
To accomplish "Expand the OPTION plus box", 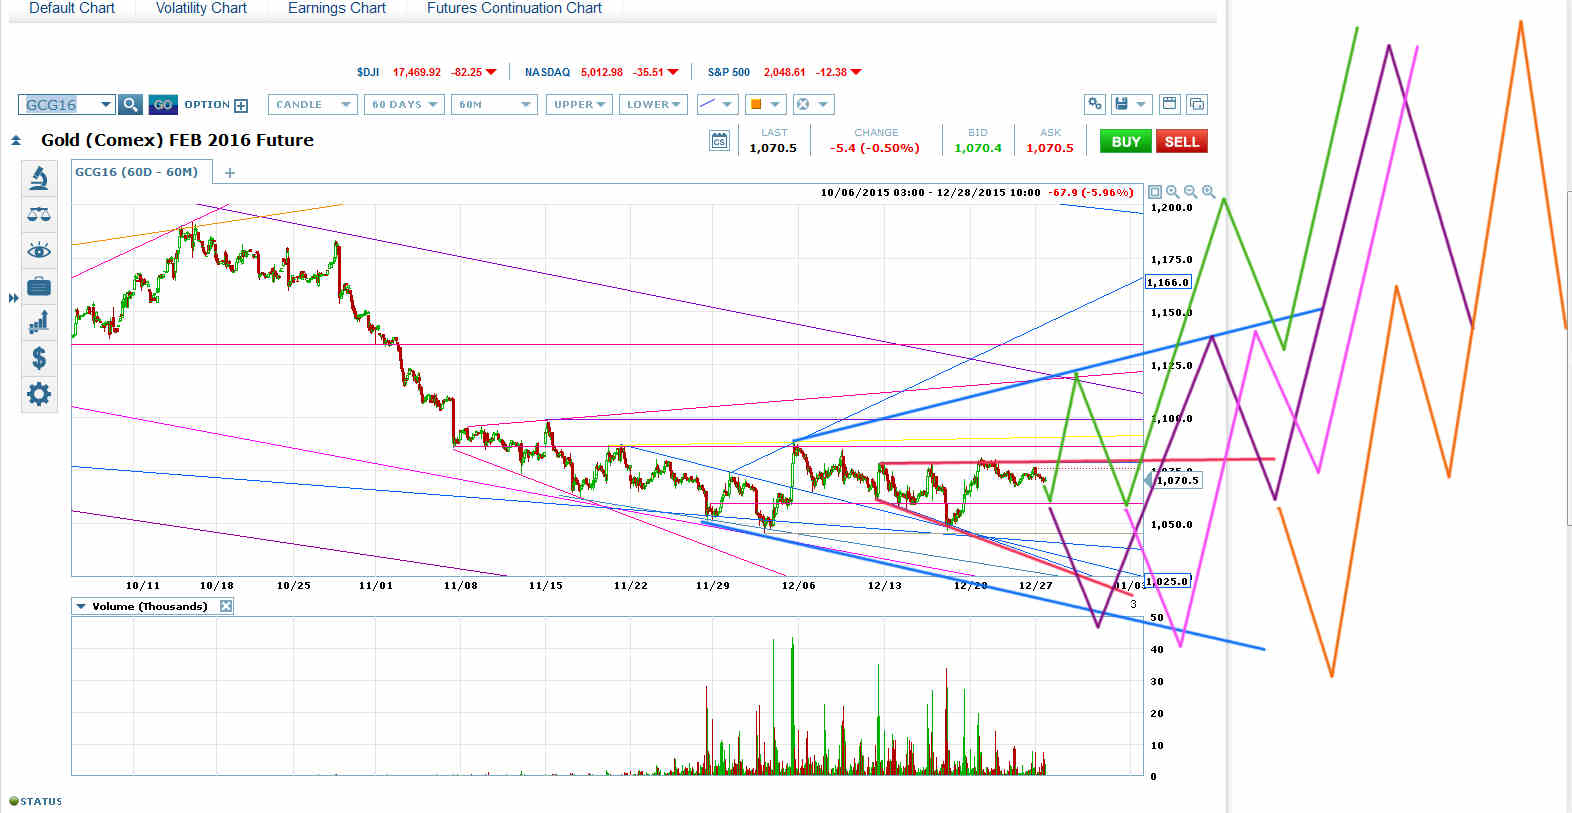I will (x=241, y=105).
